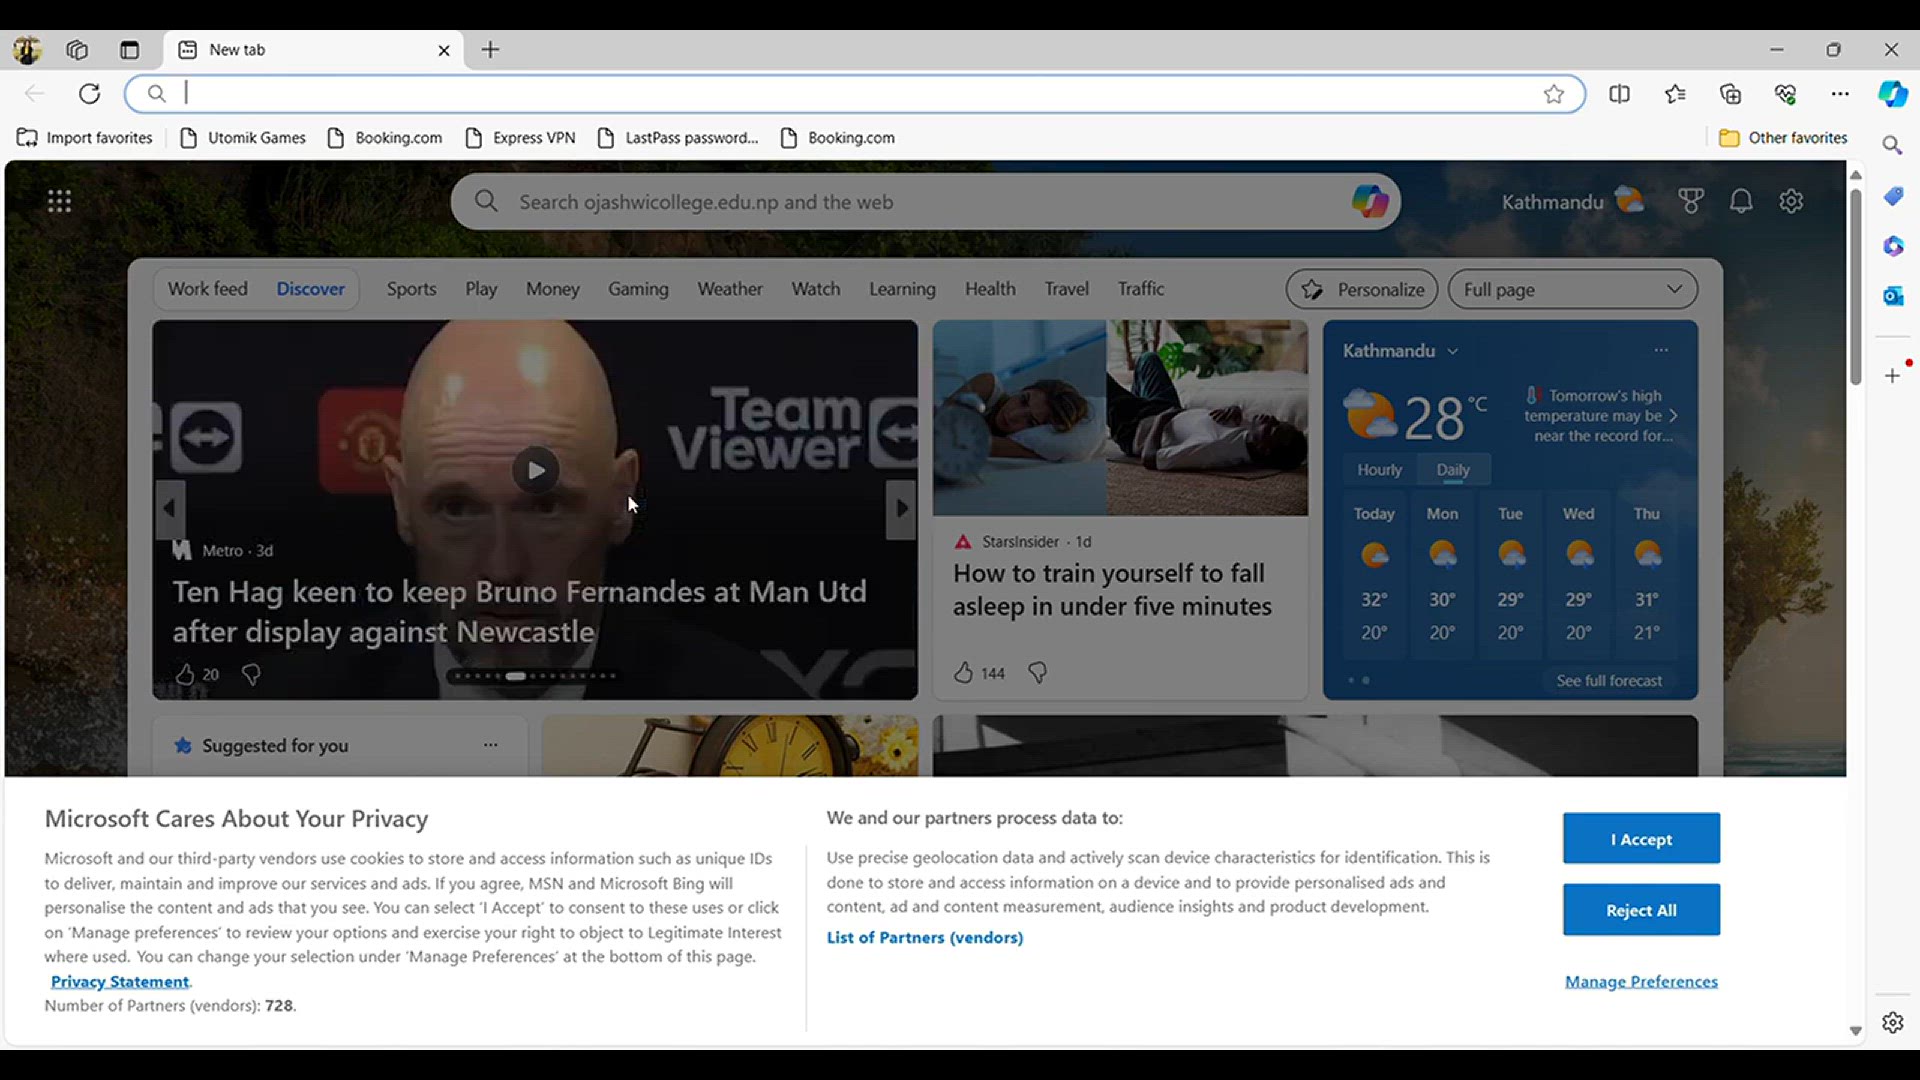1920x1080 pixels.
Task: Switch to the Work feed tab
Action: [x=207, y=289]
